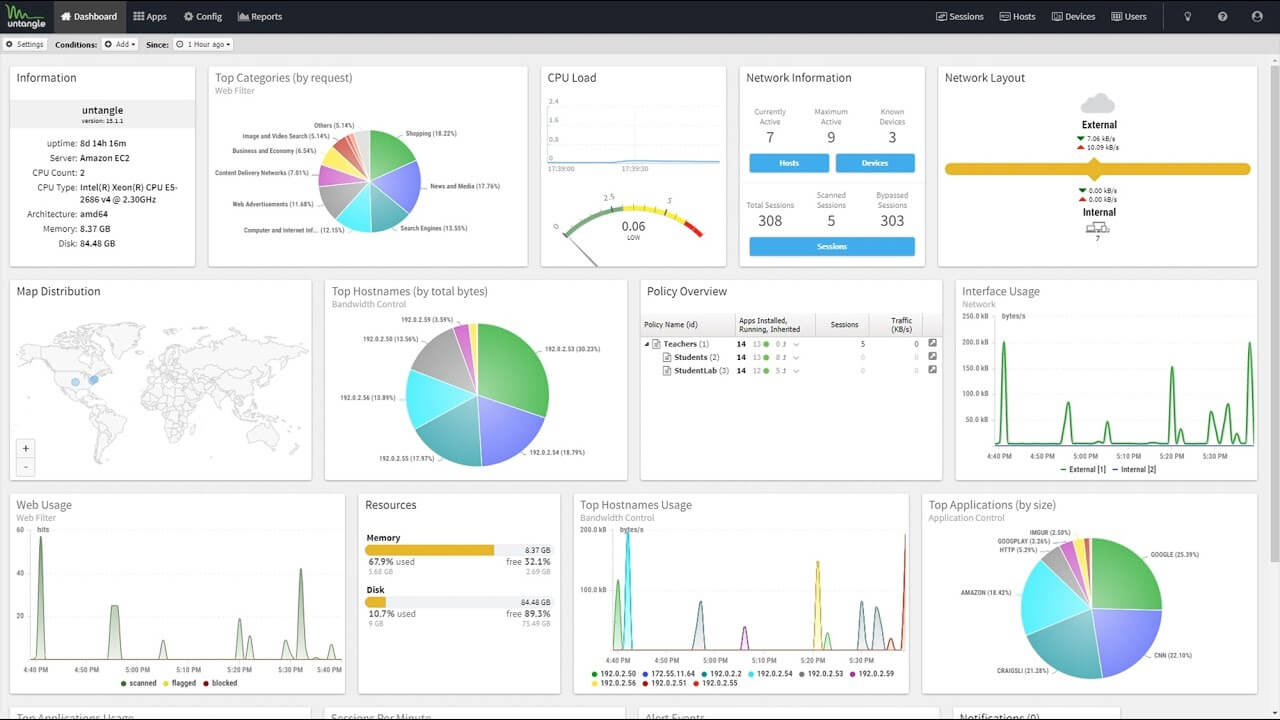Click the Network Layout diamond router node
Viewport: 1280px width, 720px height.
(x=1094, y=169)
